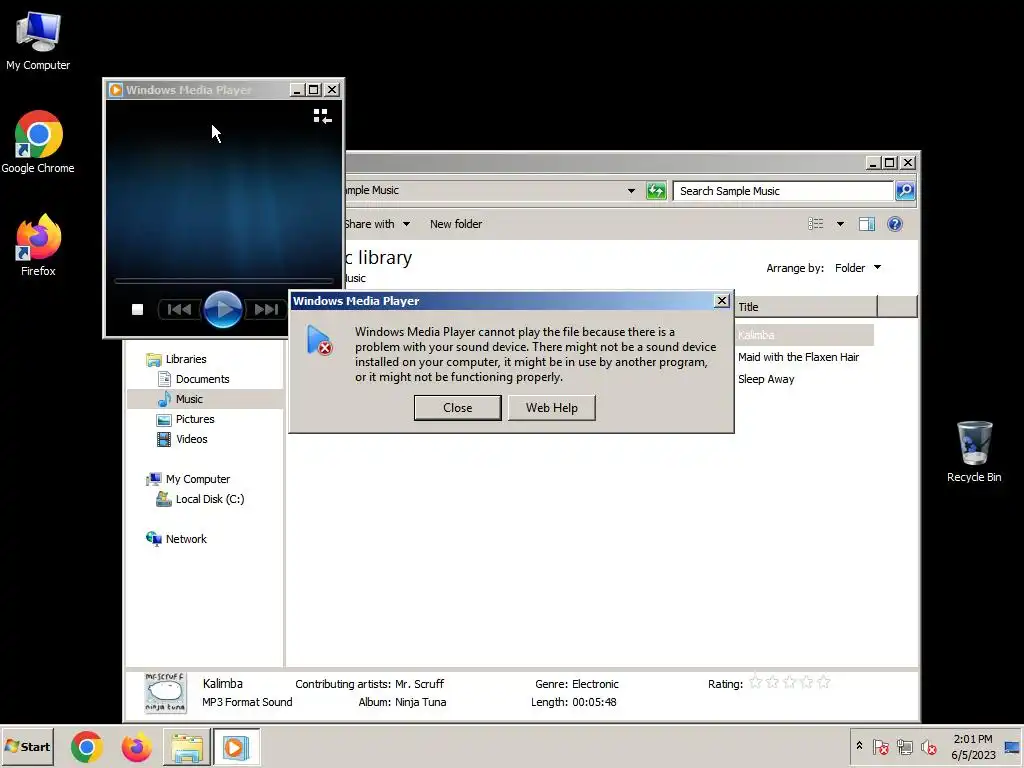This screenshot has width=1024, height=768.
Task: Create a New folder from toolbar
Action: click(x=456, y=224)
